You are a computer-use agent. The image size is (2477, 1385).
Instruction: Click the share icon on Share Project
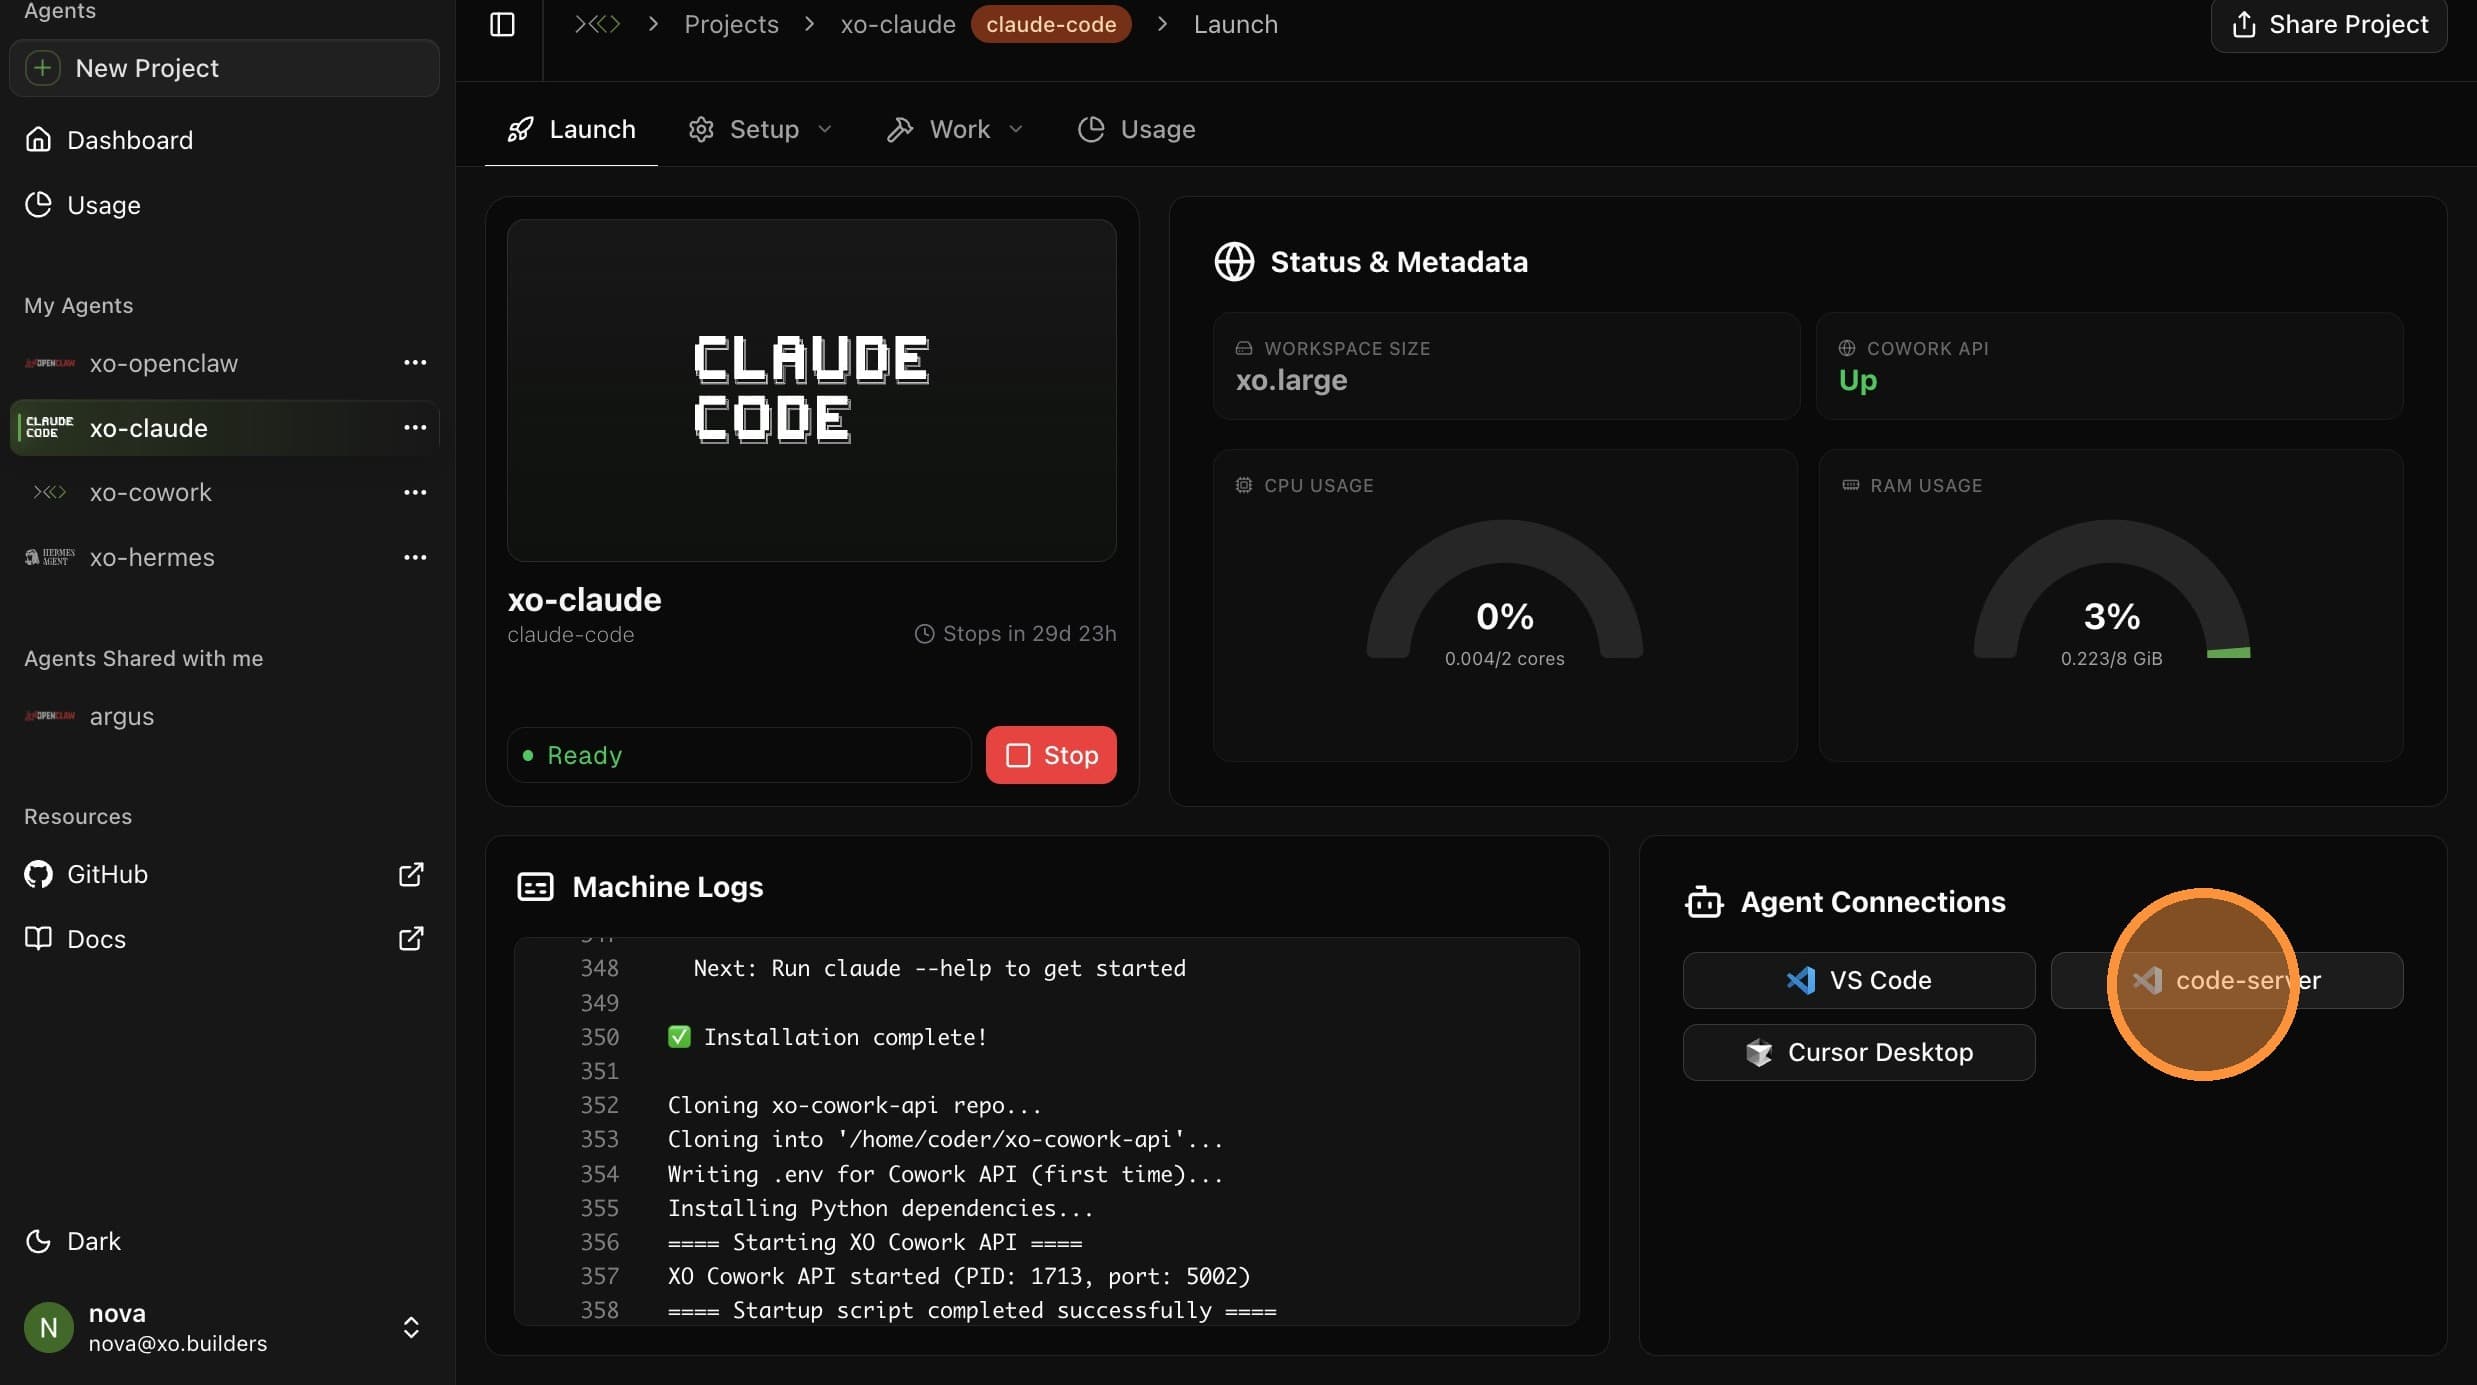click(2244, 24)
